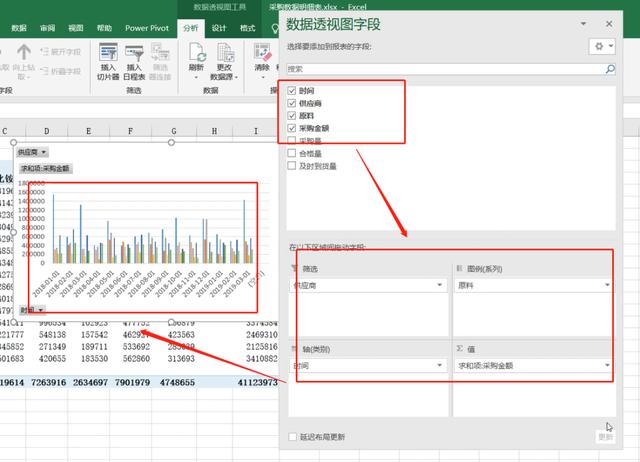The width and height of the screenshot is (640, 462).
Task: Select column G header
Action: pos(173,131)
